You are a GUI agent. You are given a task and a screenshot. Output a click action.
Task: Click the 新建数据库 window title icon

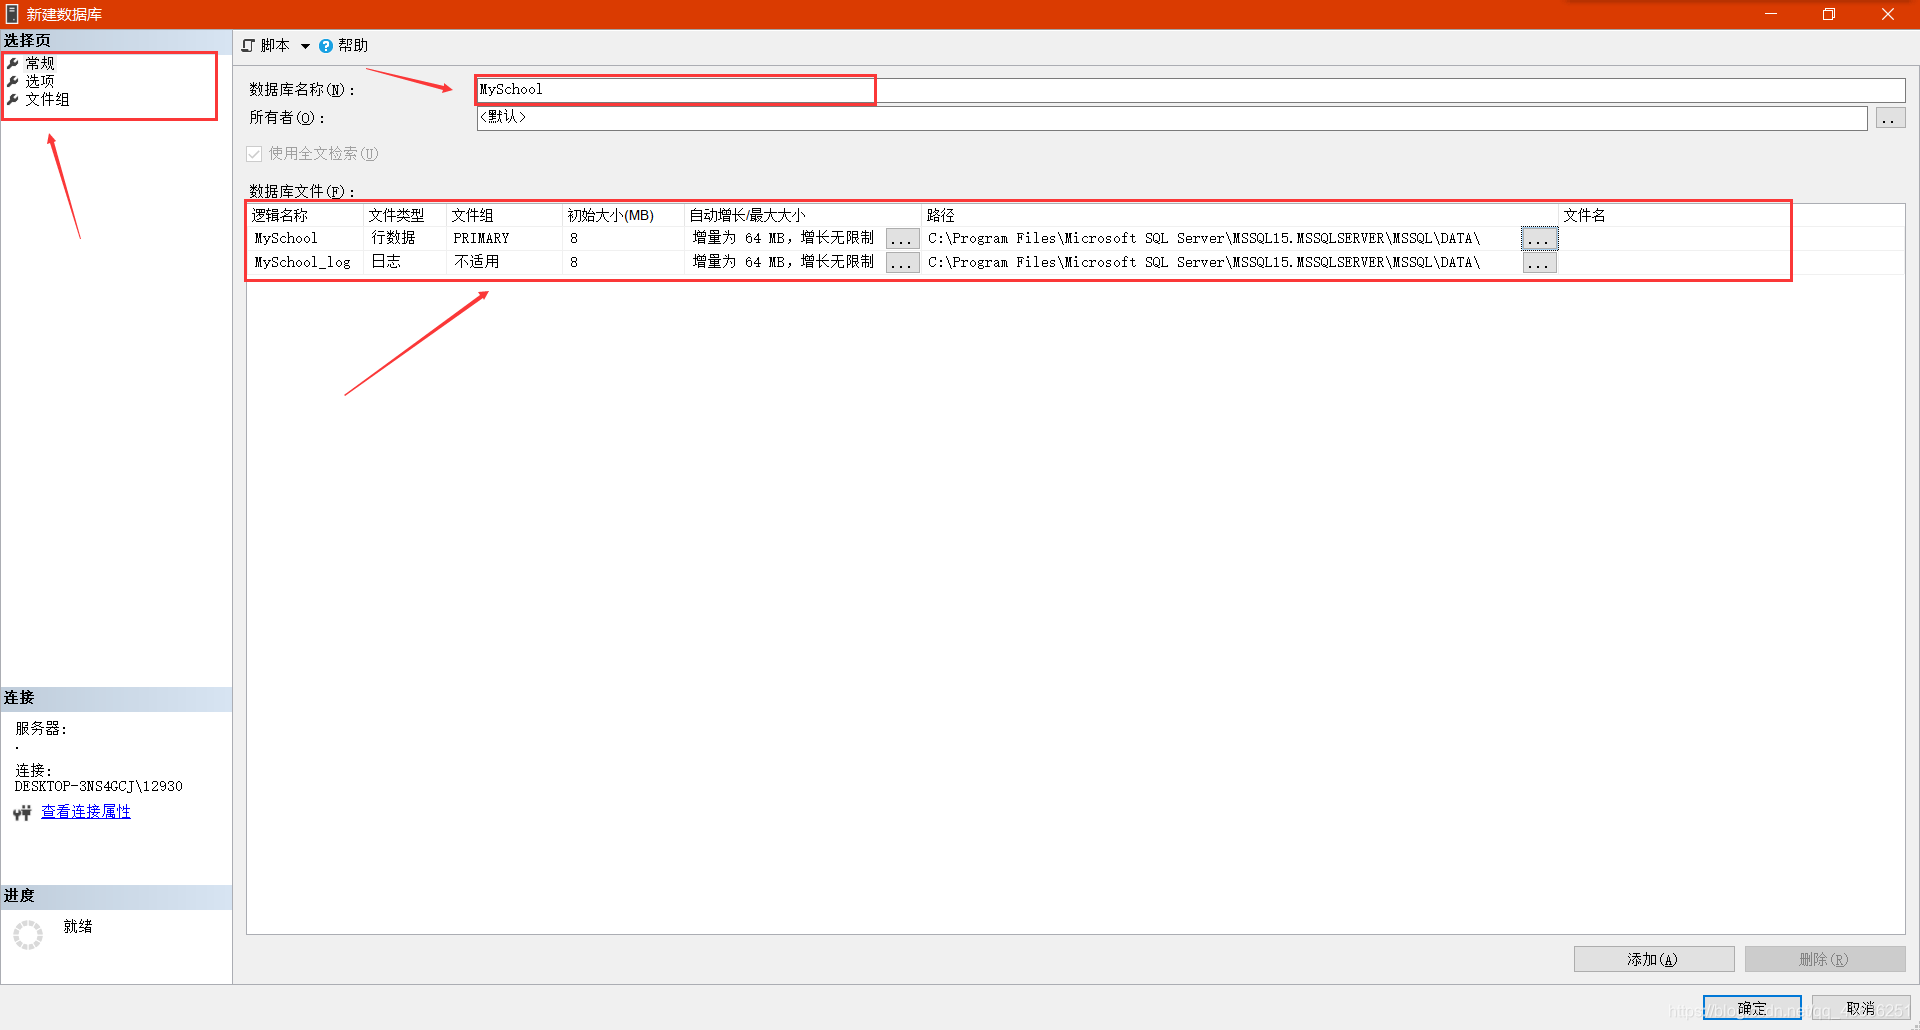coord(12,14)
